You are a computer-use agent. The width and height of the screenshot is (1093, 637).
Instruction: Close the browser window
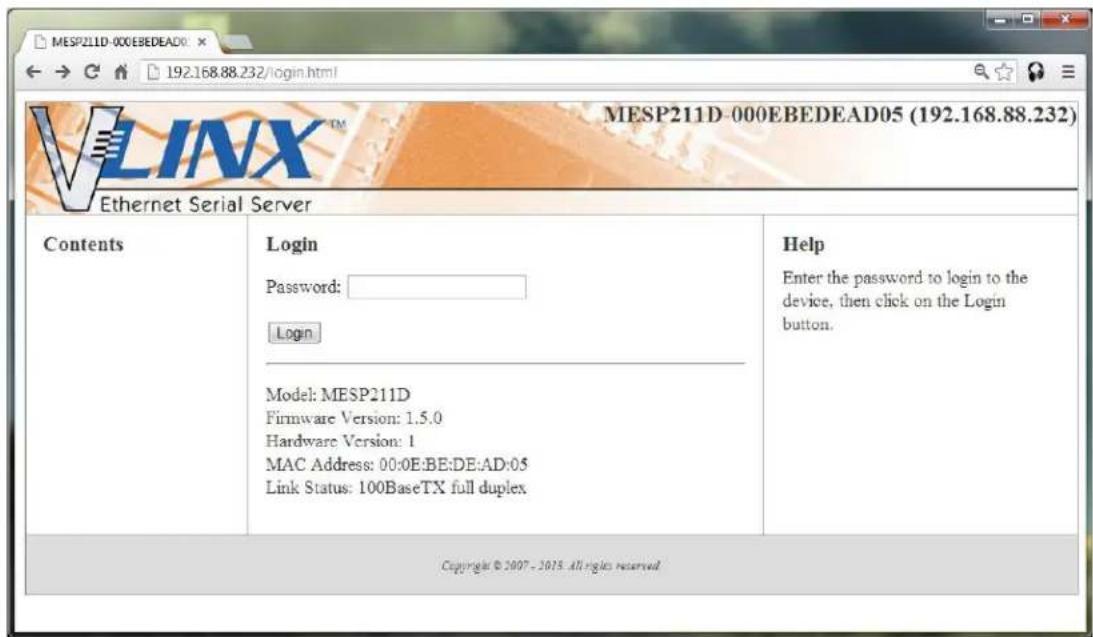[1064, 20]
